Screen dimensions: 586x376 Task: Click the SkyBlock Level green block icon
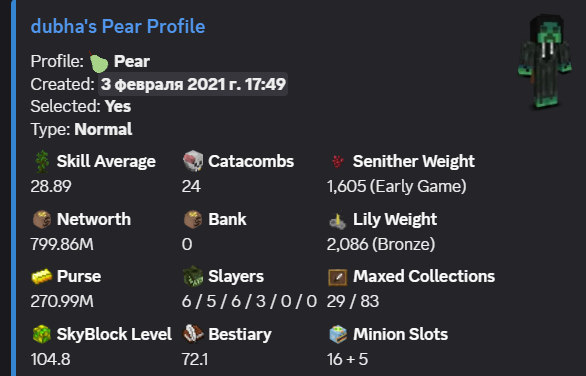click(x=42, y=334)
